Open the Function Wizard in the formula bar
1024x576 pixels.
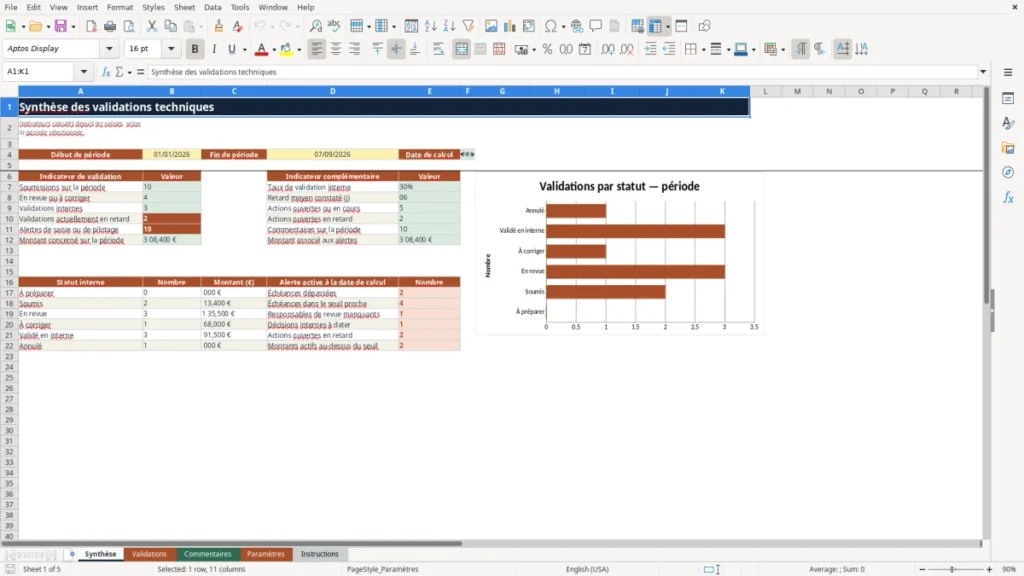[106, 72]
